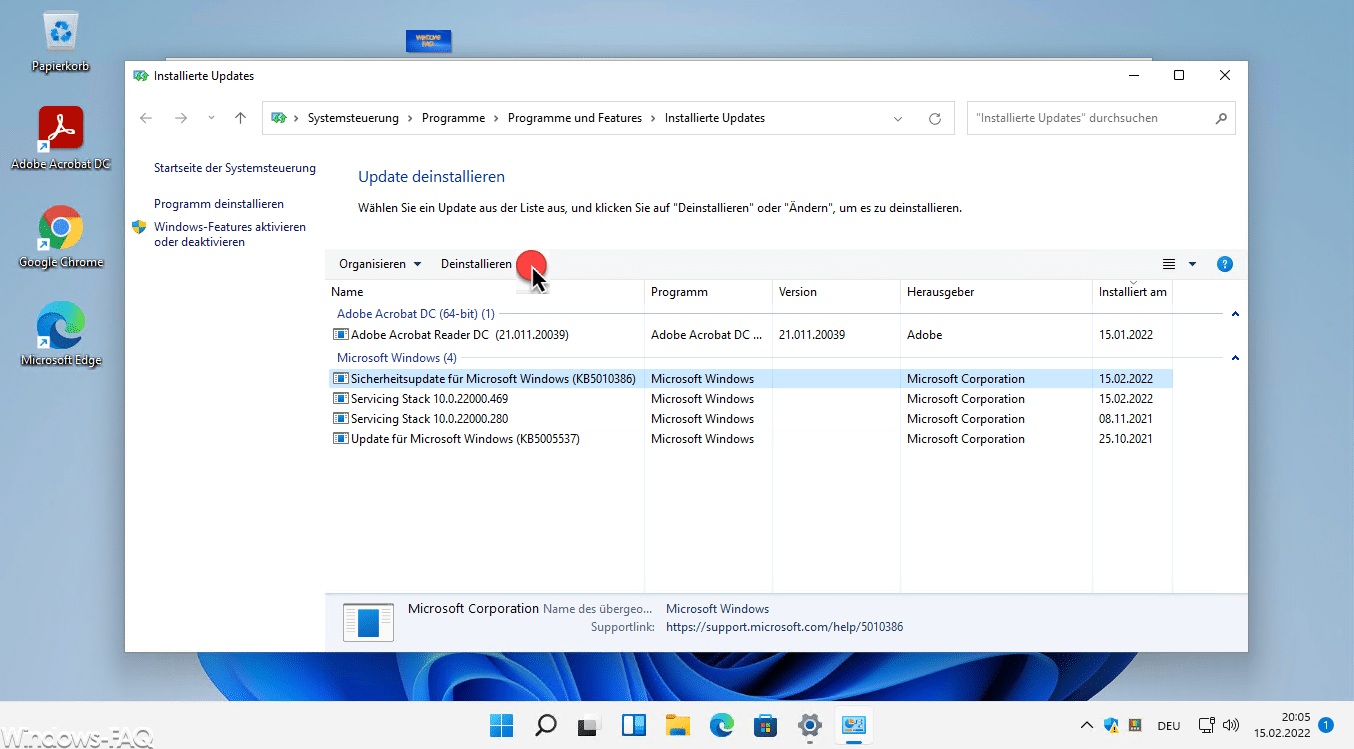The width and height of the screenshot is (1354, 749).
Task: Open the Organisieren menu
Action: 380,264
